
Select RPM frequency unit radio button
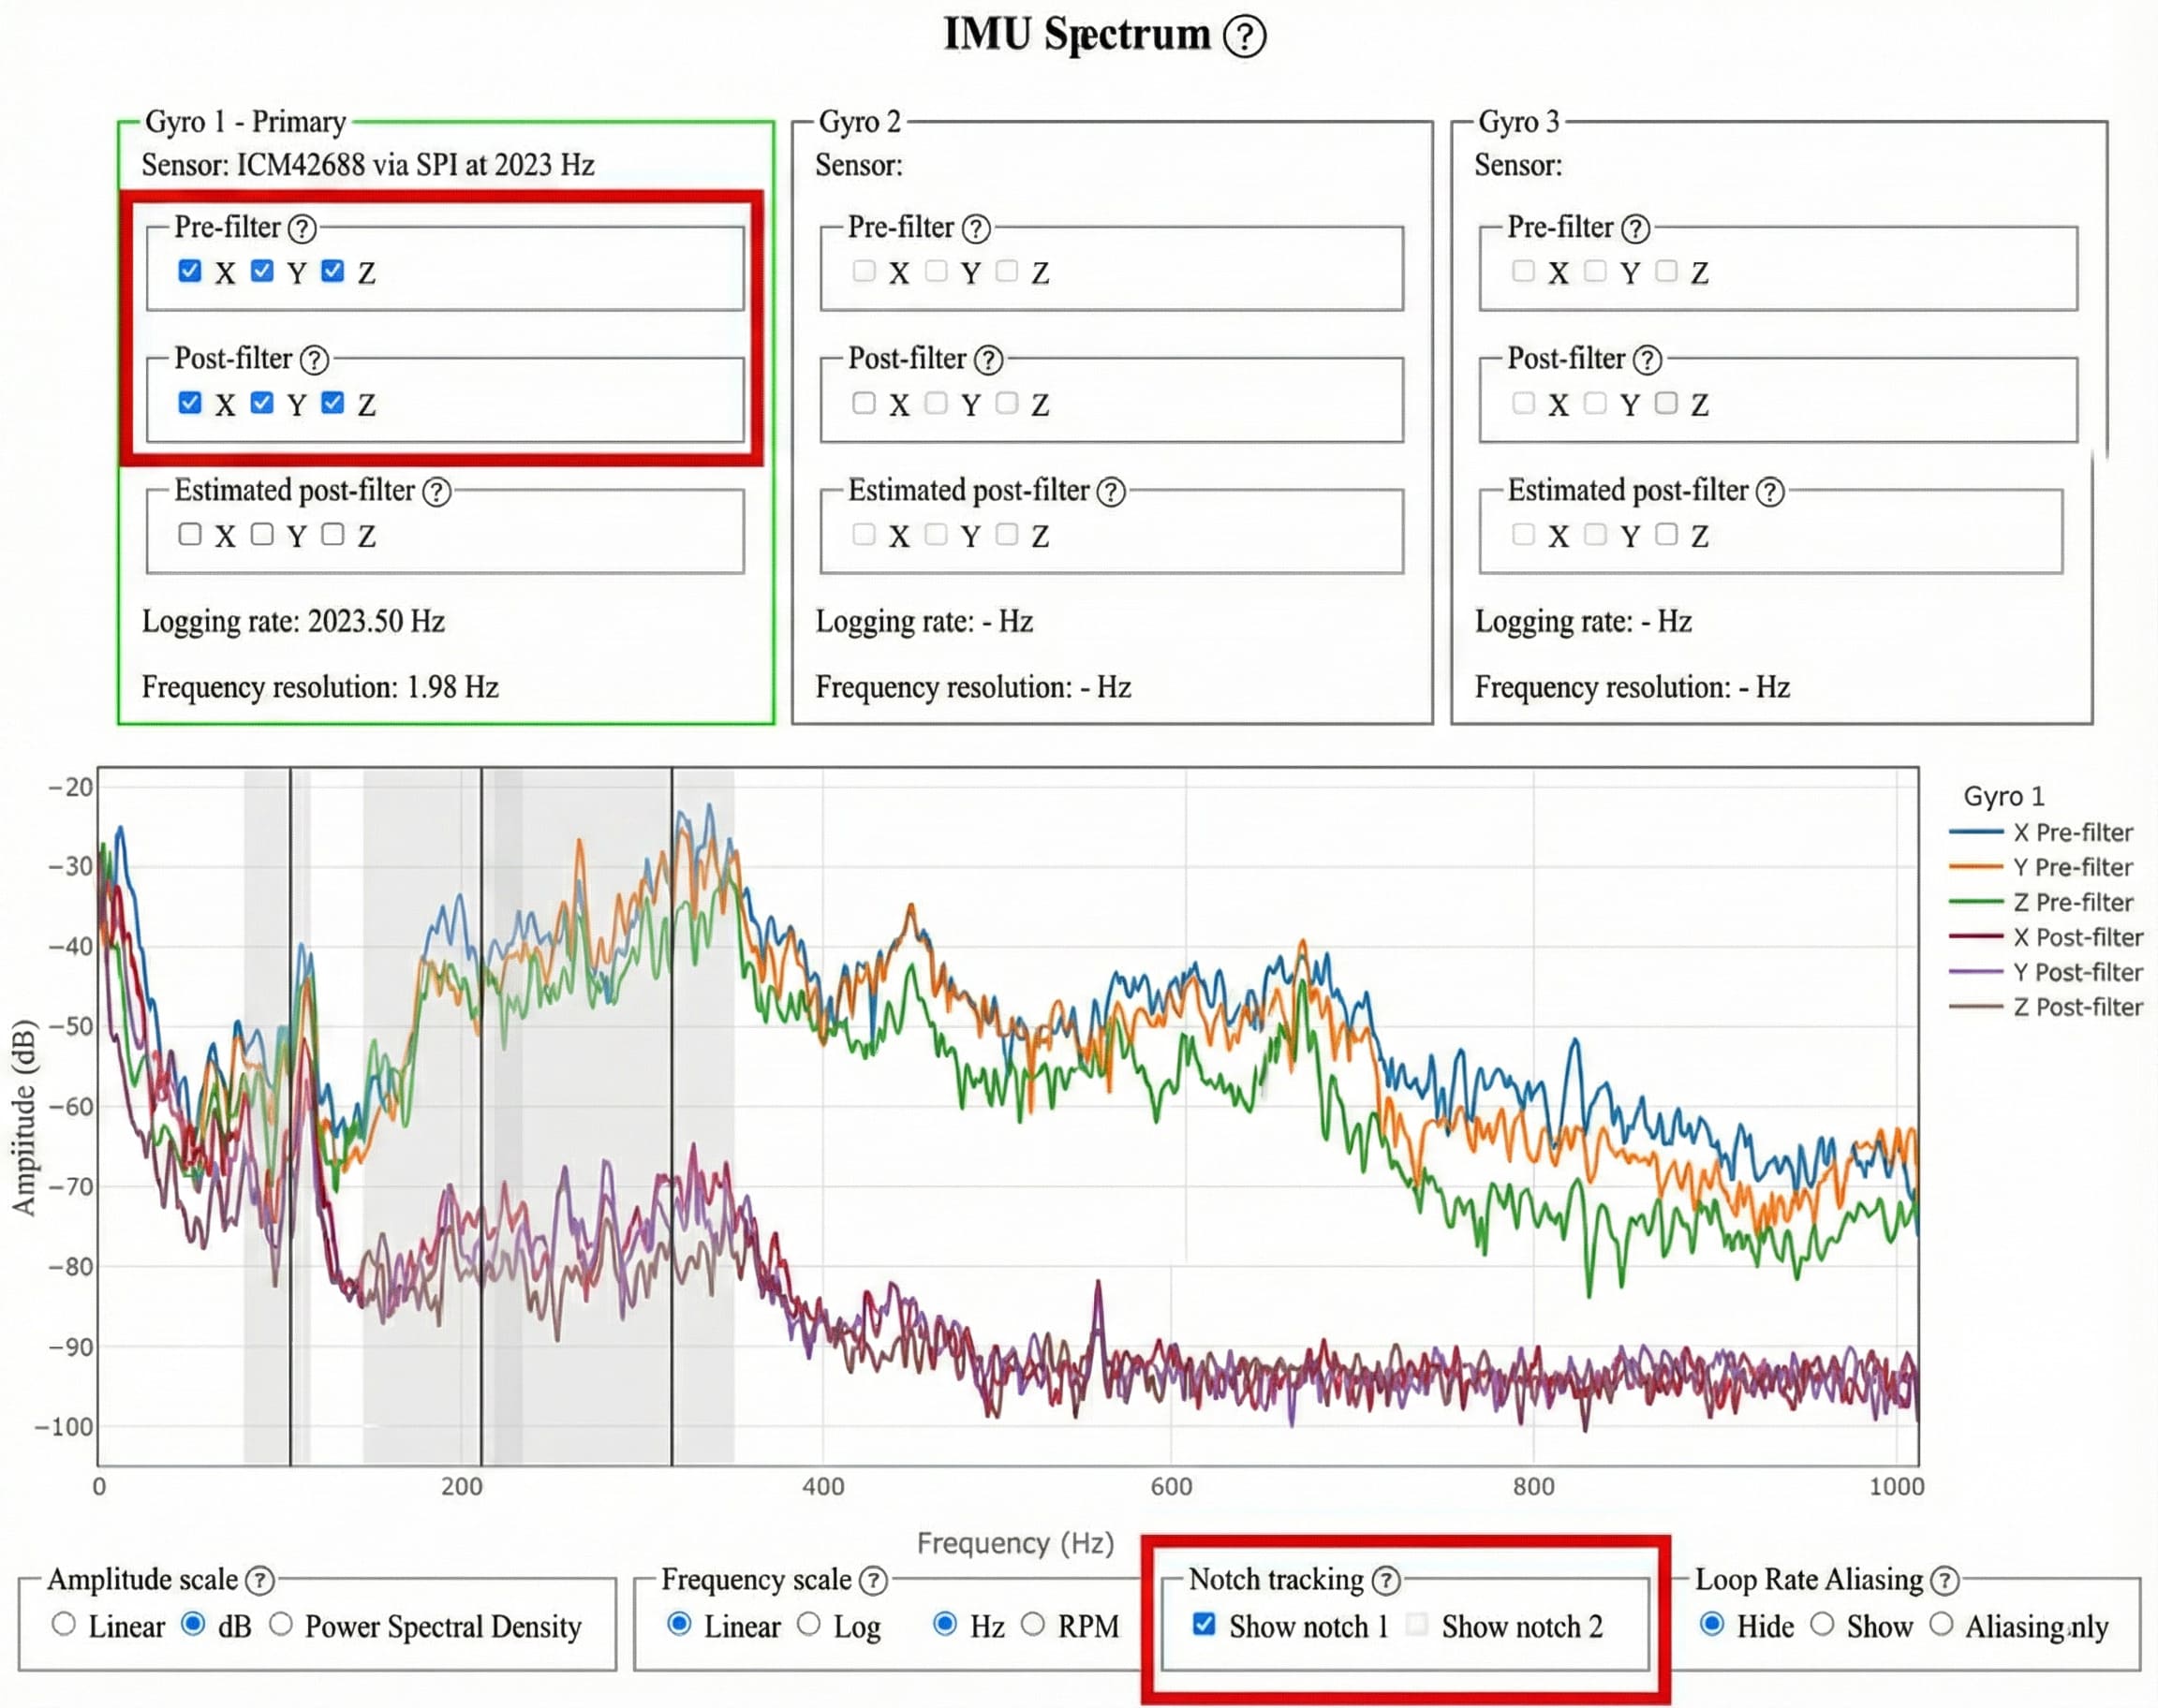coord(1033,1625)
